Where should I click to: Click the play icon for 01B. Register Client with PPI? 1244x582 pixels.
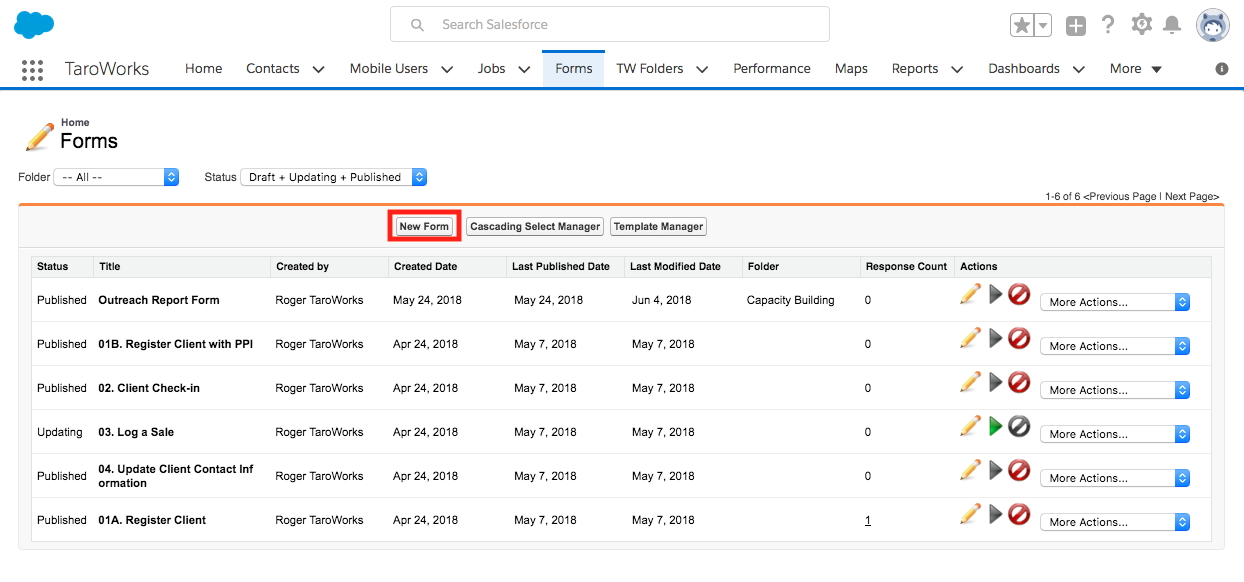pos(995,338)
